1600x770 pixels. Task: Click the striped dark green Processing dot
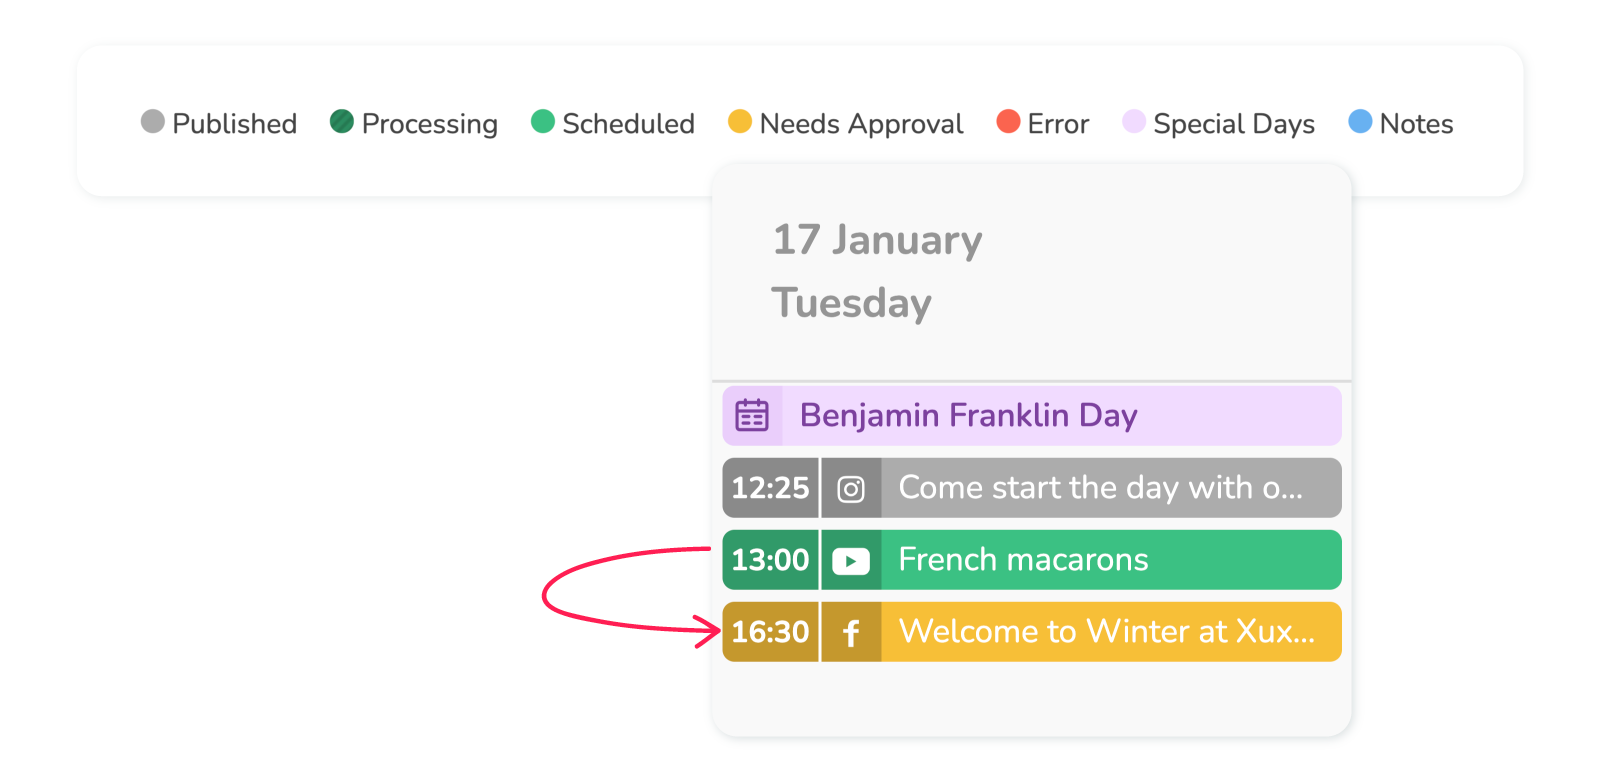pos(342,121)
